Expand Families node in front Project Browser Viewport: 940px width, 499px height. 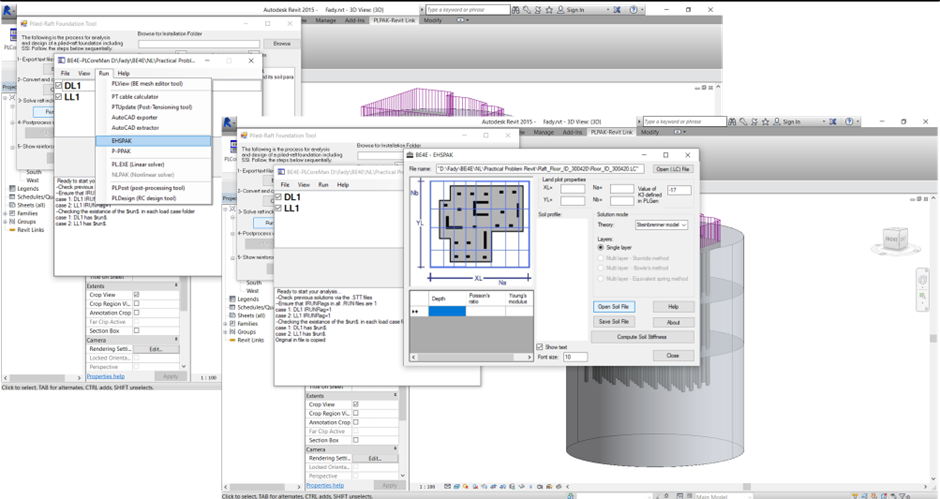(225, 324)
